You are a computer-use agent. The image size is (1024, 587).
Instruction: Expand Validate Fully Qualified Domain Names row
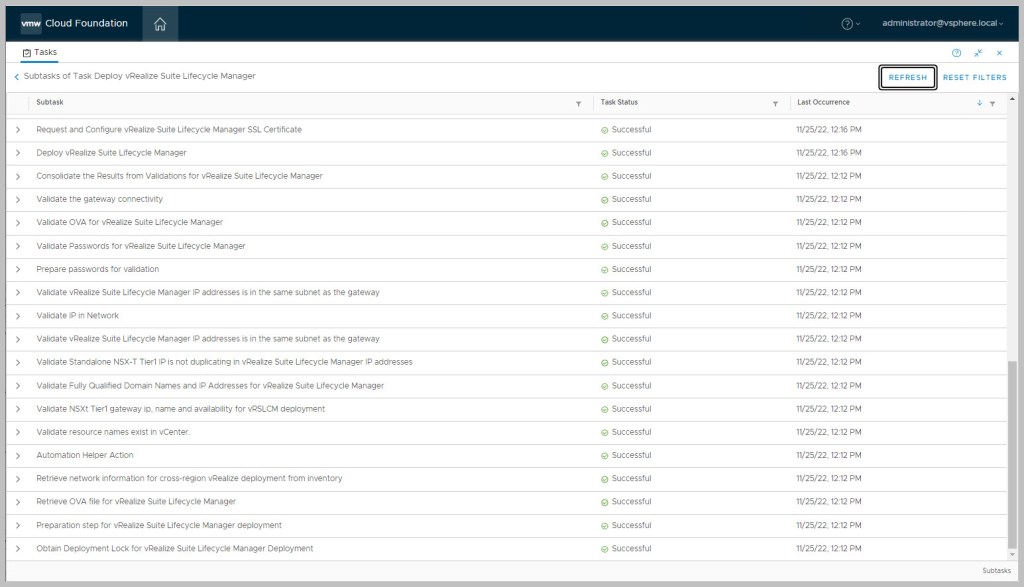(x=18, y=386)
